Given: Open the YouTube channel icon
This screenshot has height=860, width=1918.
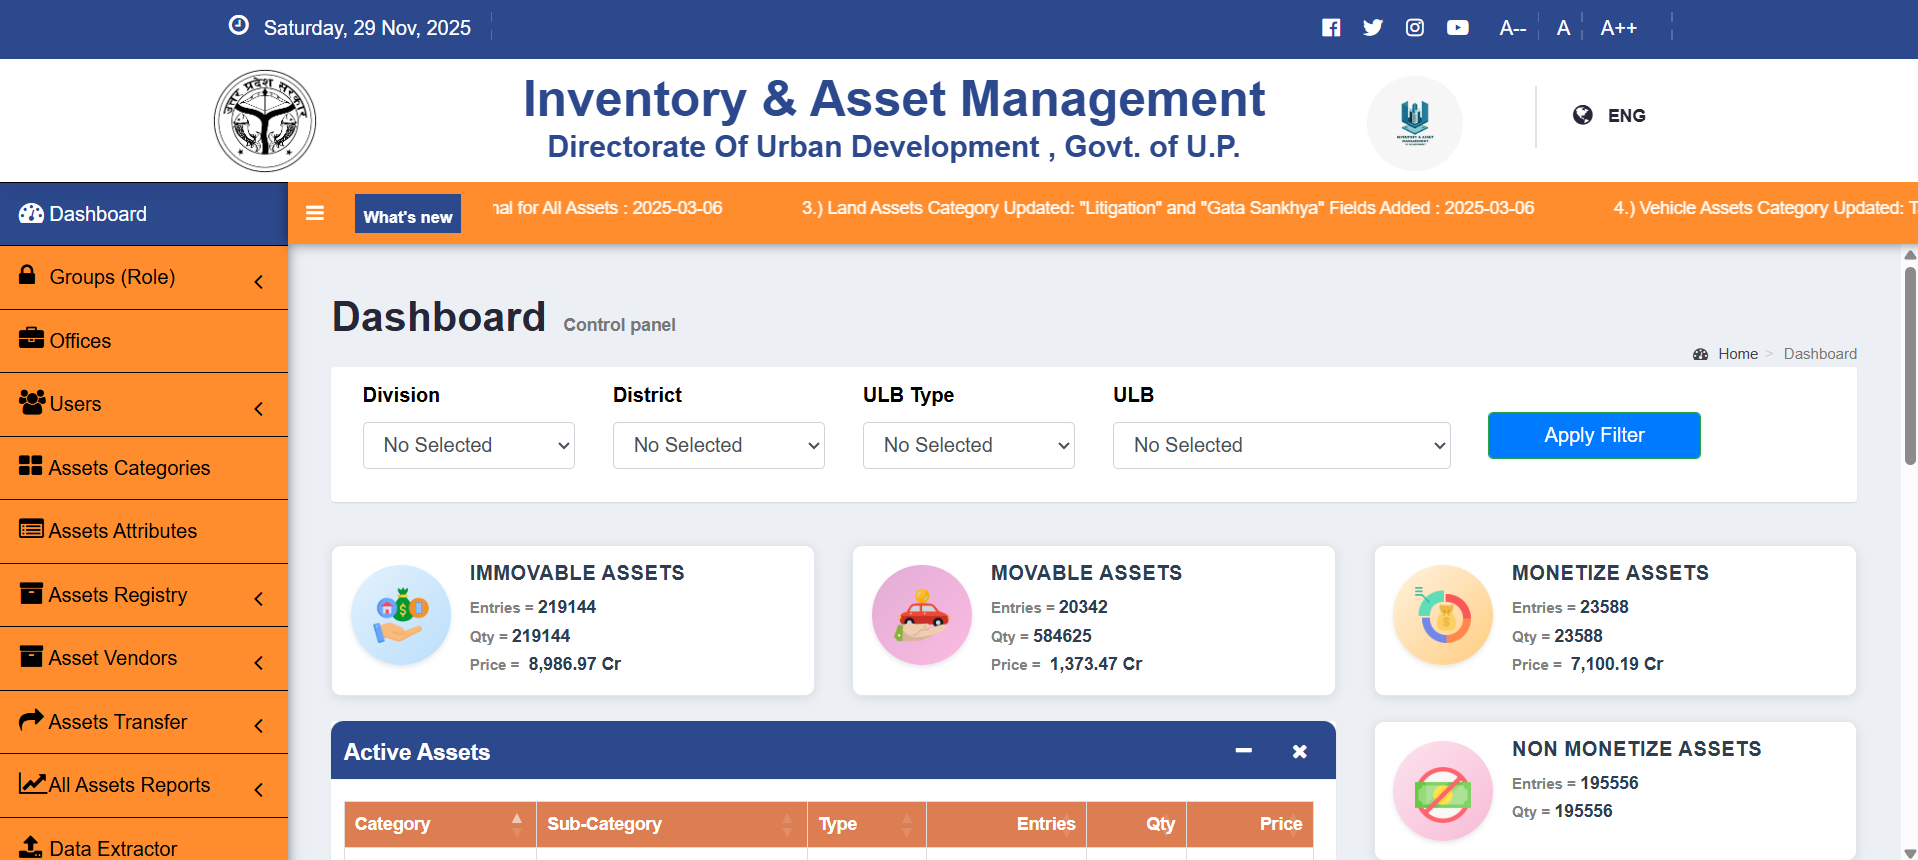Looking at the screenshot, I should coord(1457,28).
